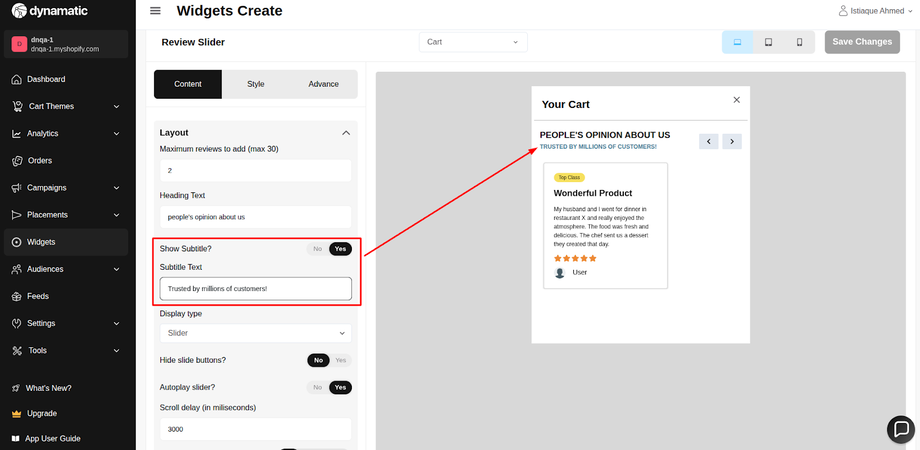Switch to the Advance tab
The image size is (920, 450).
pyautogui.click(x=323, y=84)
